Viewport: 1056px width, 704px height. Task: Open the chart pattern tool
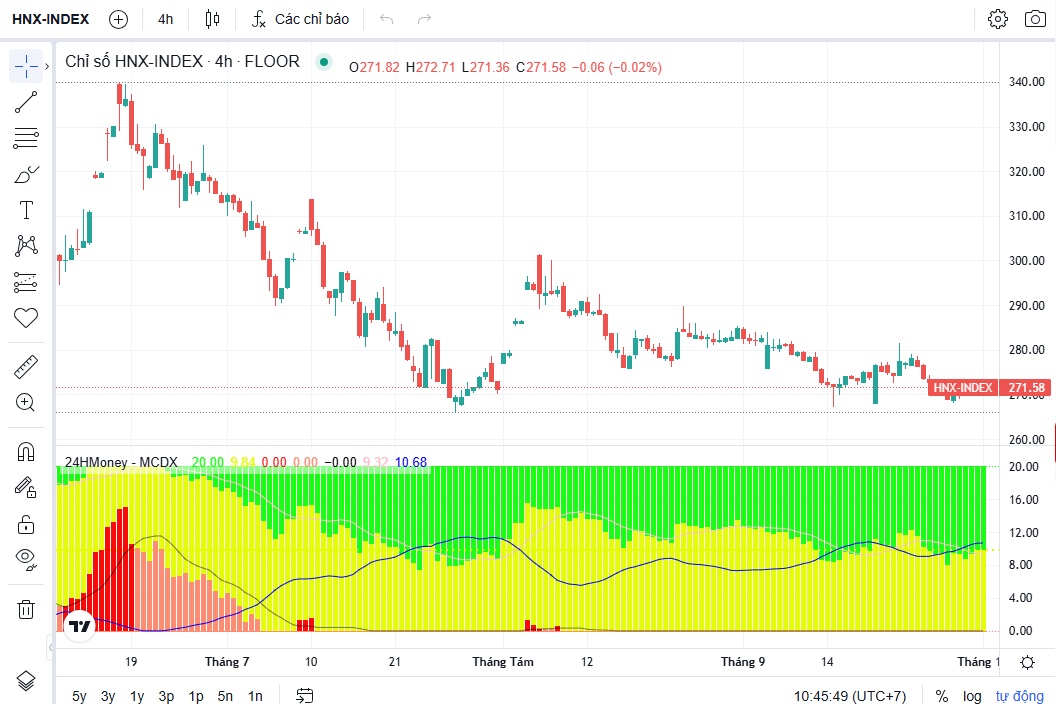coord(26,246)
